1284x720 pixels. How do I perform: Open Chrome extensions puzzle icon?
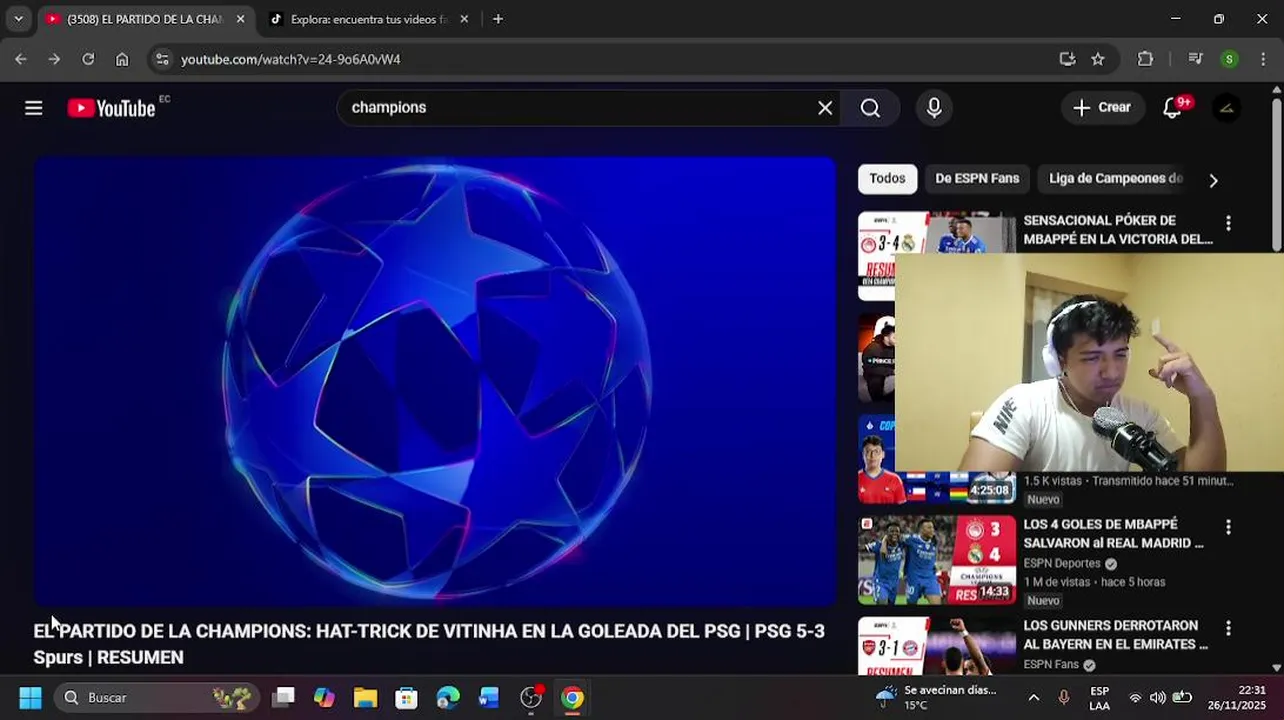(1145, 59)
